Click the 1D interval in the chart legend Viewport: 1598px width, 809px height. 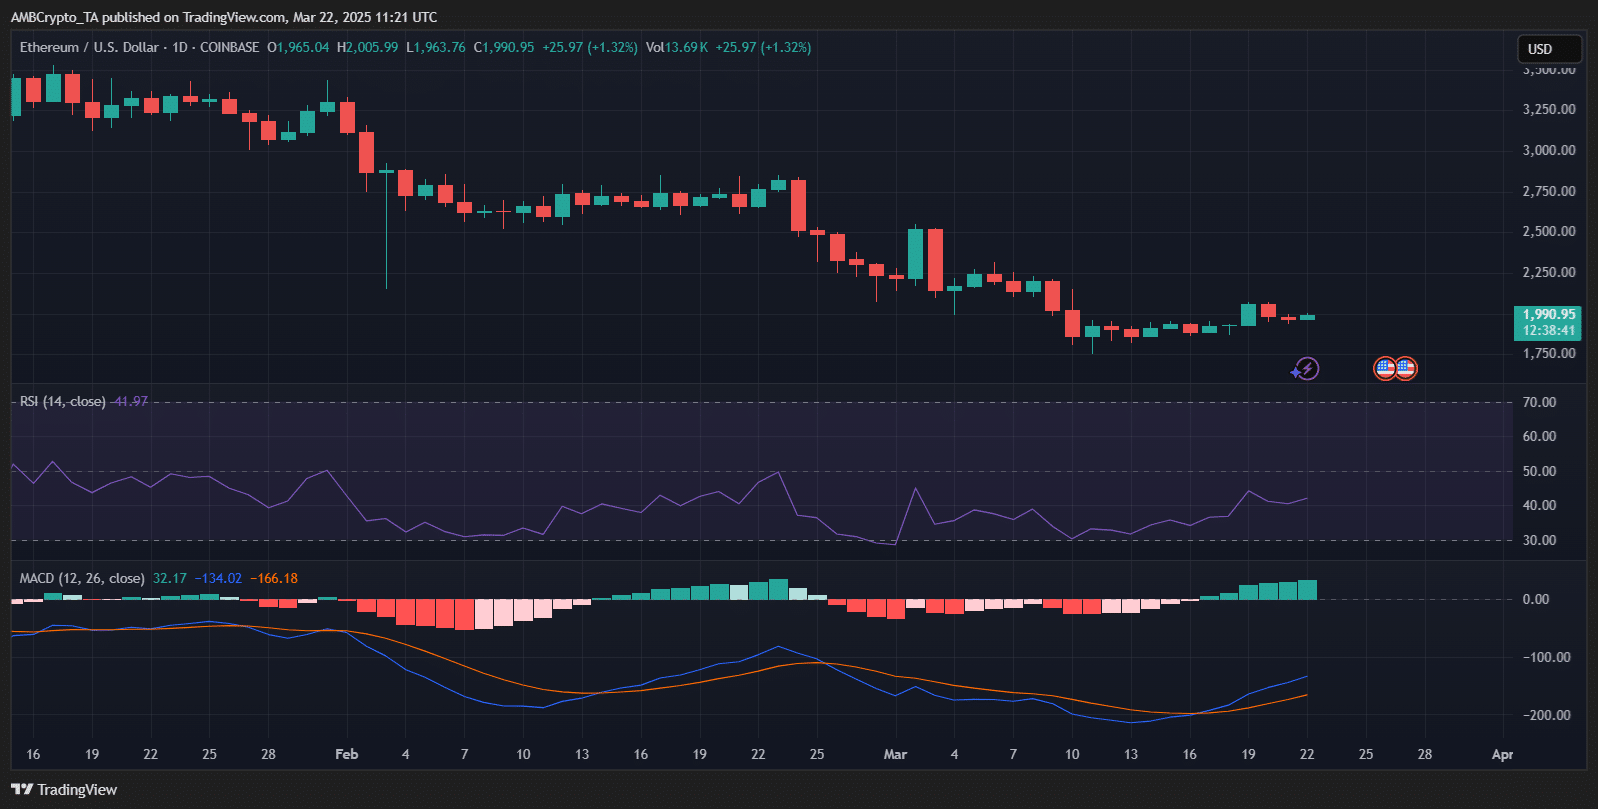(180, 48)
